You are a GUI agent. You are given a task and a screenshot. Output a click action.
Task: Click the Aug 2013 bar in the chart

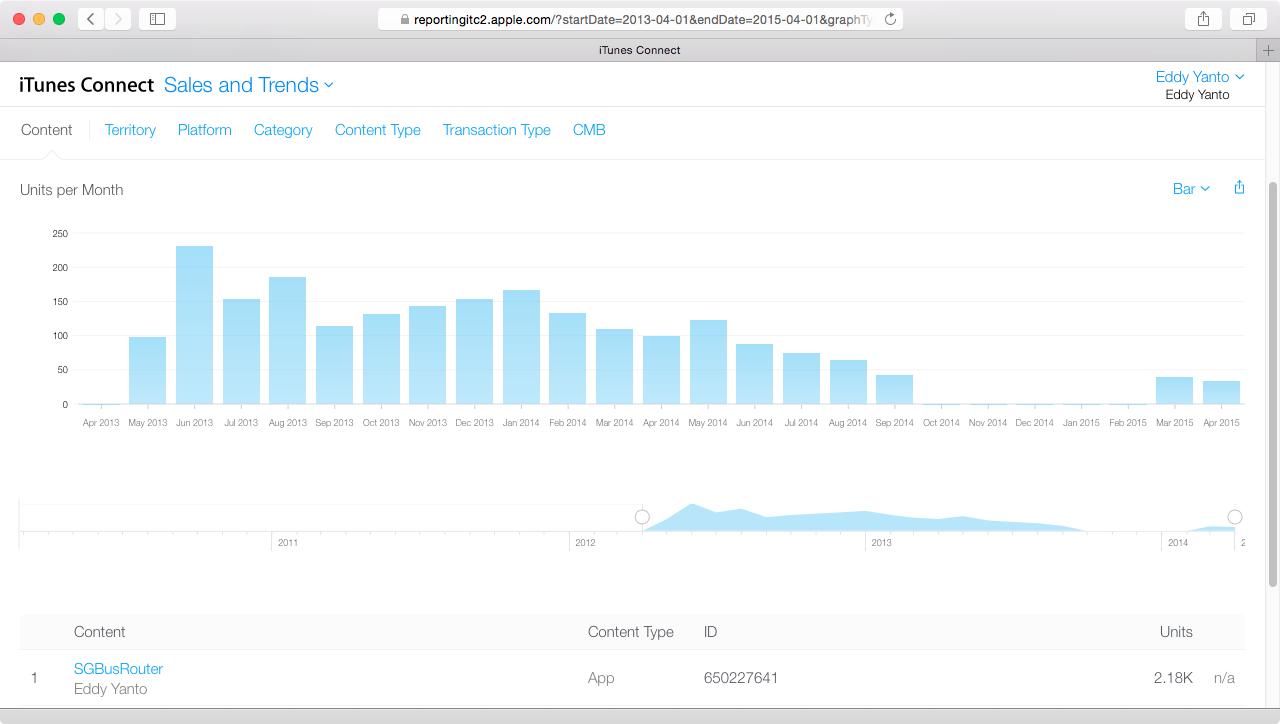point(288,341)
